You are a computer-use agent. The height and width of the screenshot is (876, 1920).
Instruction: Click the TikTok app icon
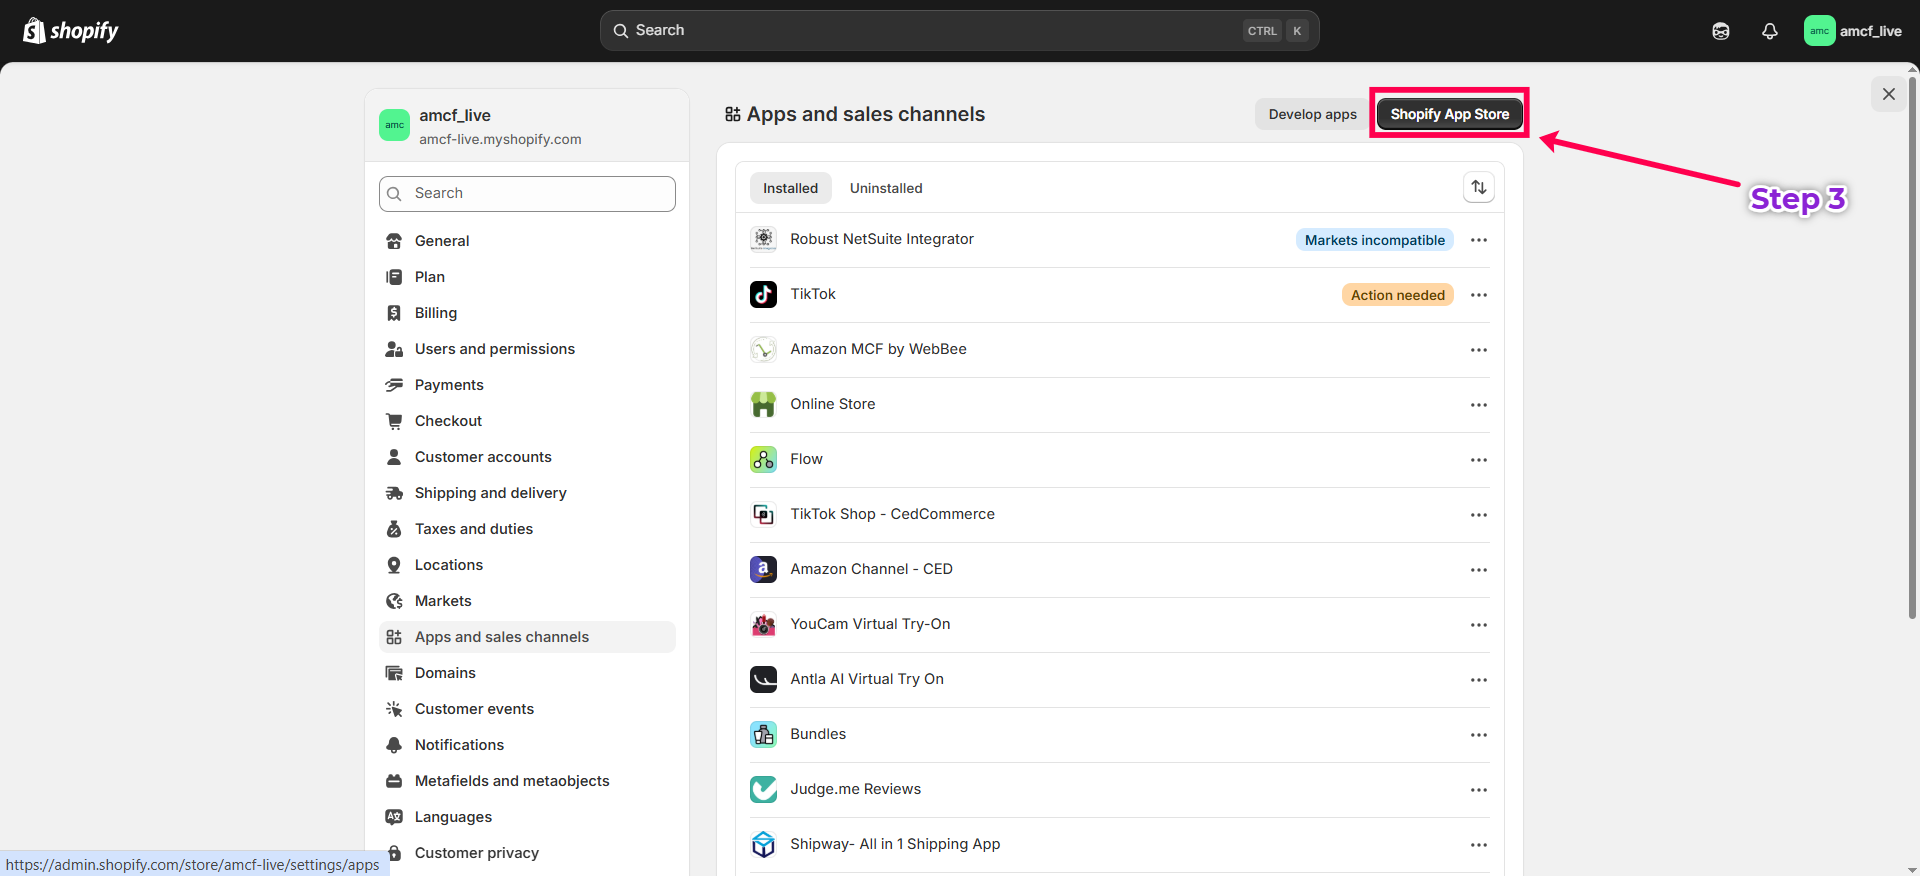[x=763, y=294]
